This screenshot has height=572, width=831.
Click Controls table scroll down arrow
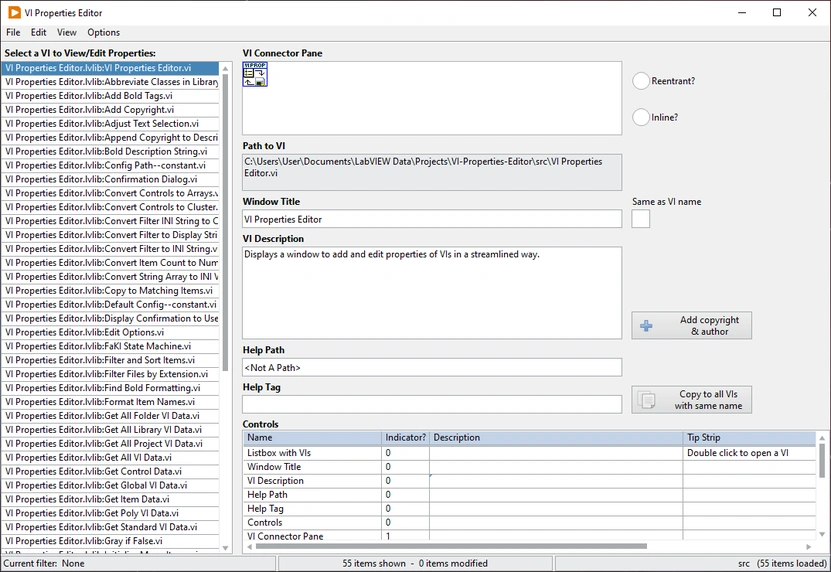coord(822,534)
